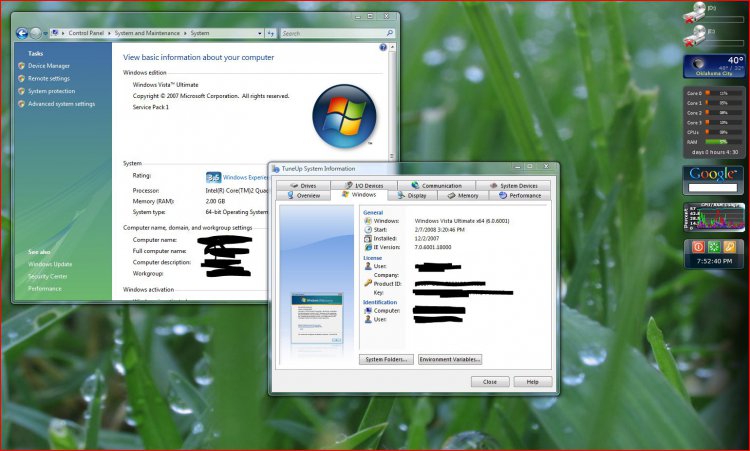Click the Windows Vista logo orb
The height and width of the screenshot is (451, 750).
tap(344, 116)
